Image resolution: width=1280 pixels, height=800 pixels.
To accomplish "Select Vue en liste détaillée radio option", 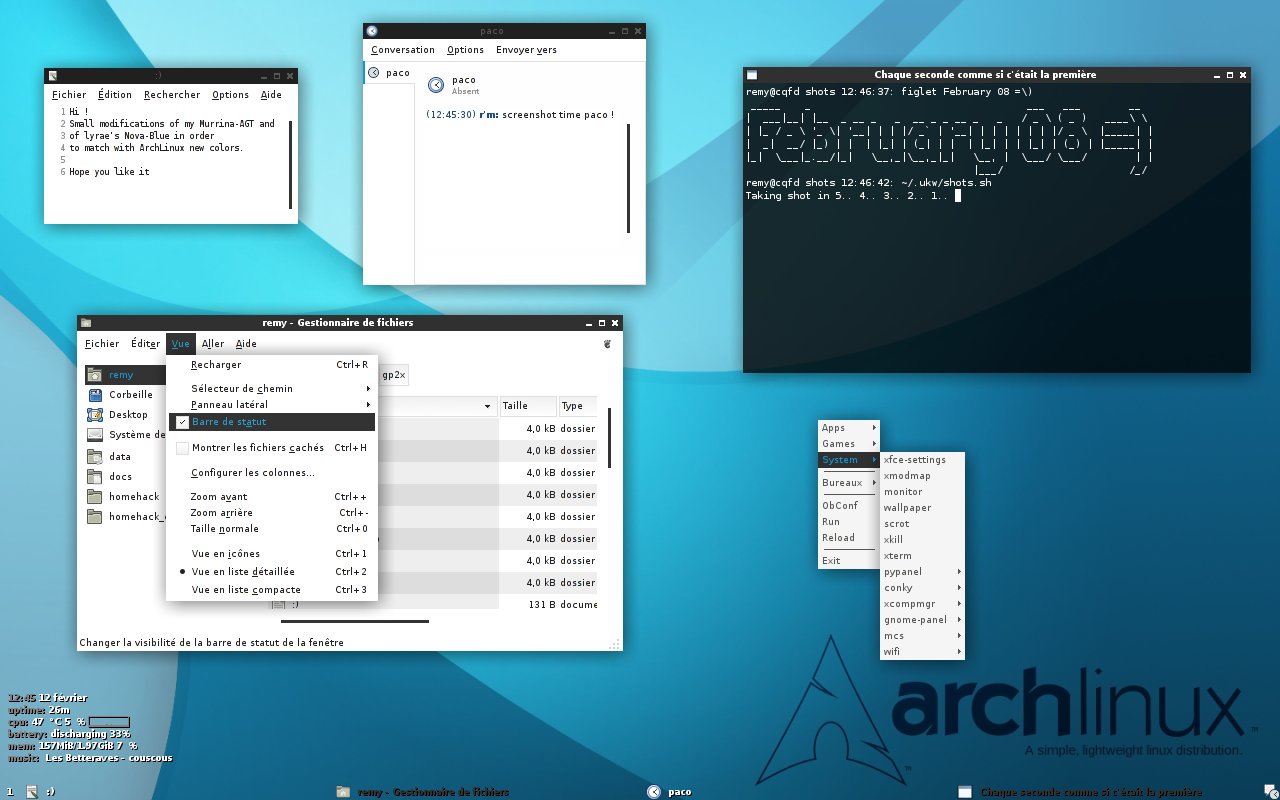I will coord(271,572).
